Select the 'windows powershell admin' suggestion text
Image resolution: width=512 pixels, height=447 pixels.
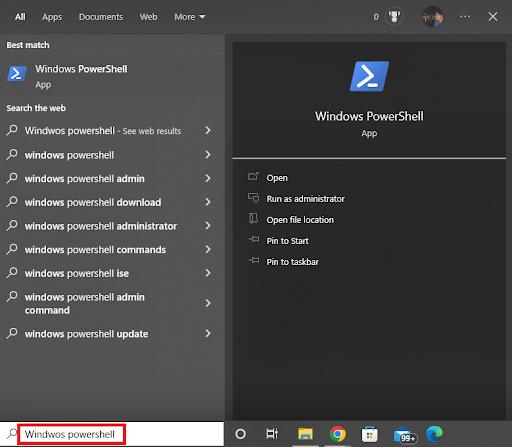[x=85, y=179]
